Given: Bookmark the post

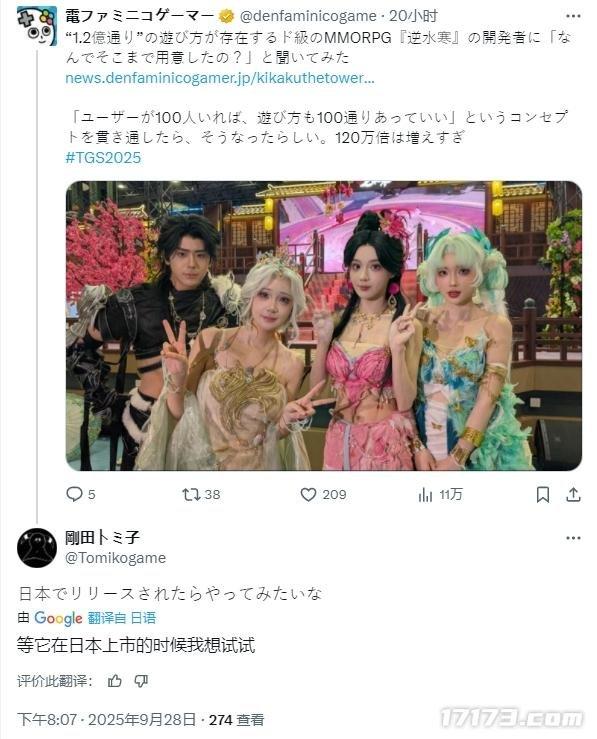Looking at the screenshot, I should pyautogui.click(x=543, y=494).
